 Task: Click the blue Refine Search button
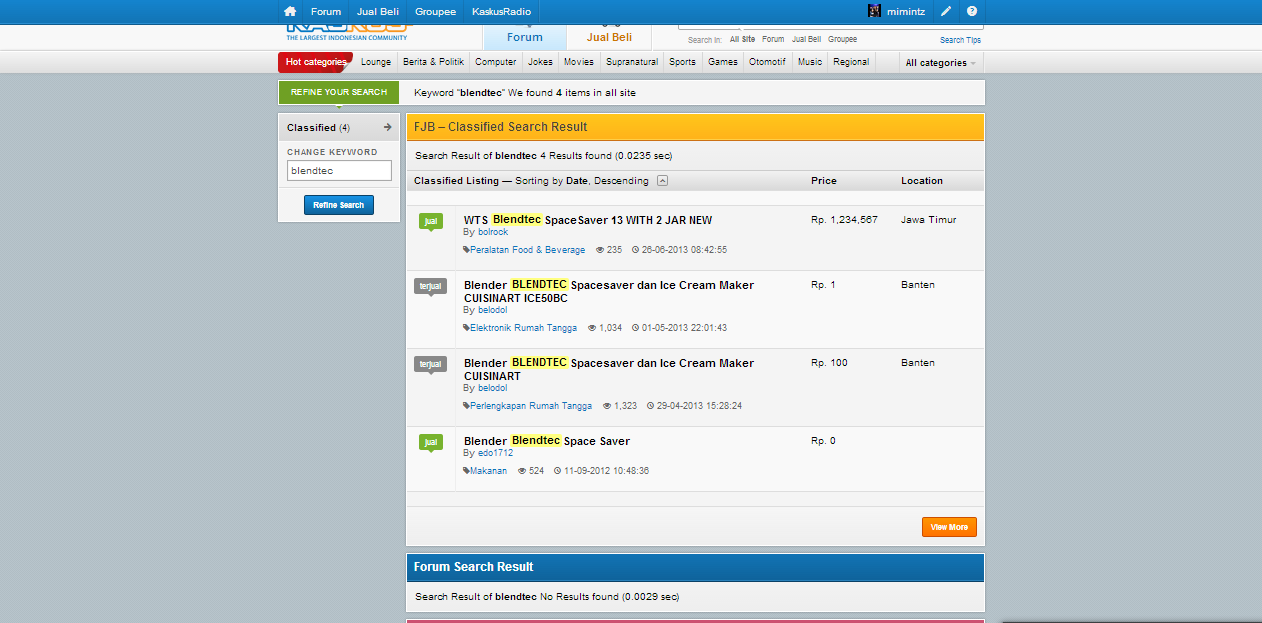[338, 205]
